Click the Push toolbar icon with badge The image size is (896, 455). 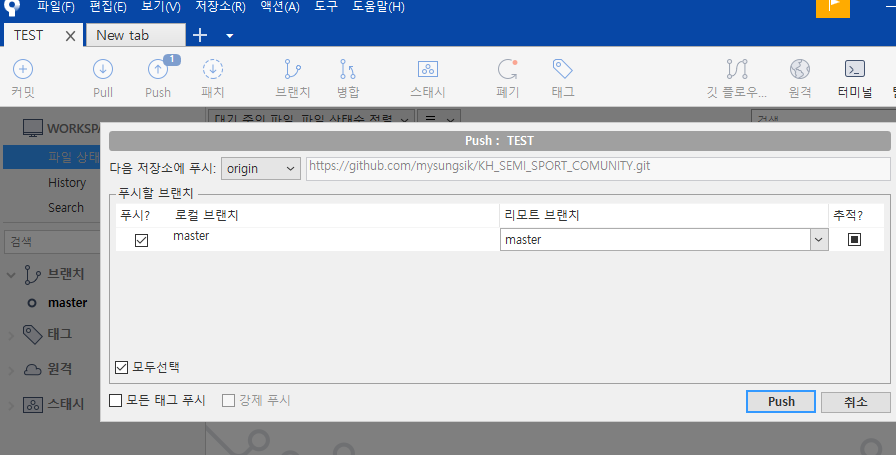(x=158, y=69)
